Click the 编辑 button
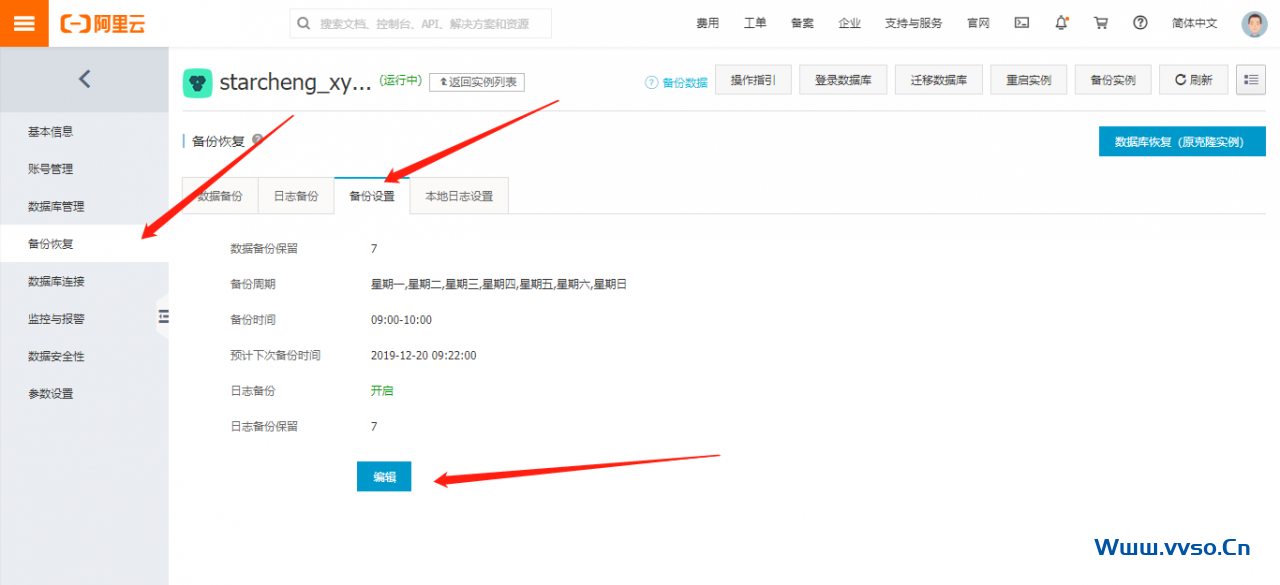The width and height of the screenshot is (1280, 585). point(384,477)
